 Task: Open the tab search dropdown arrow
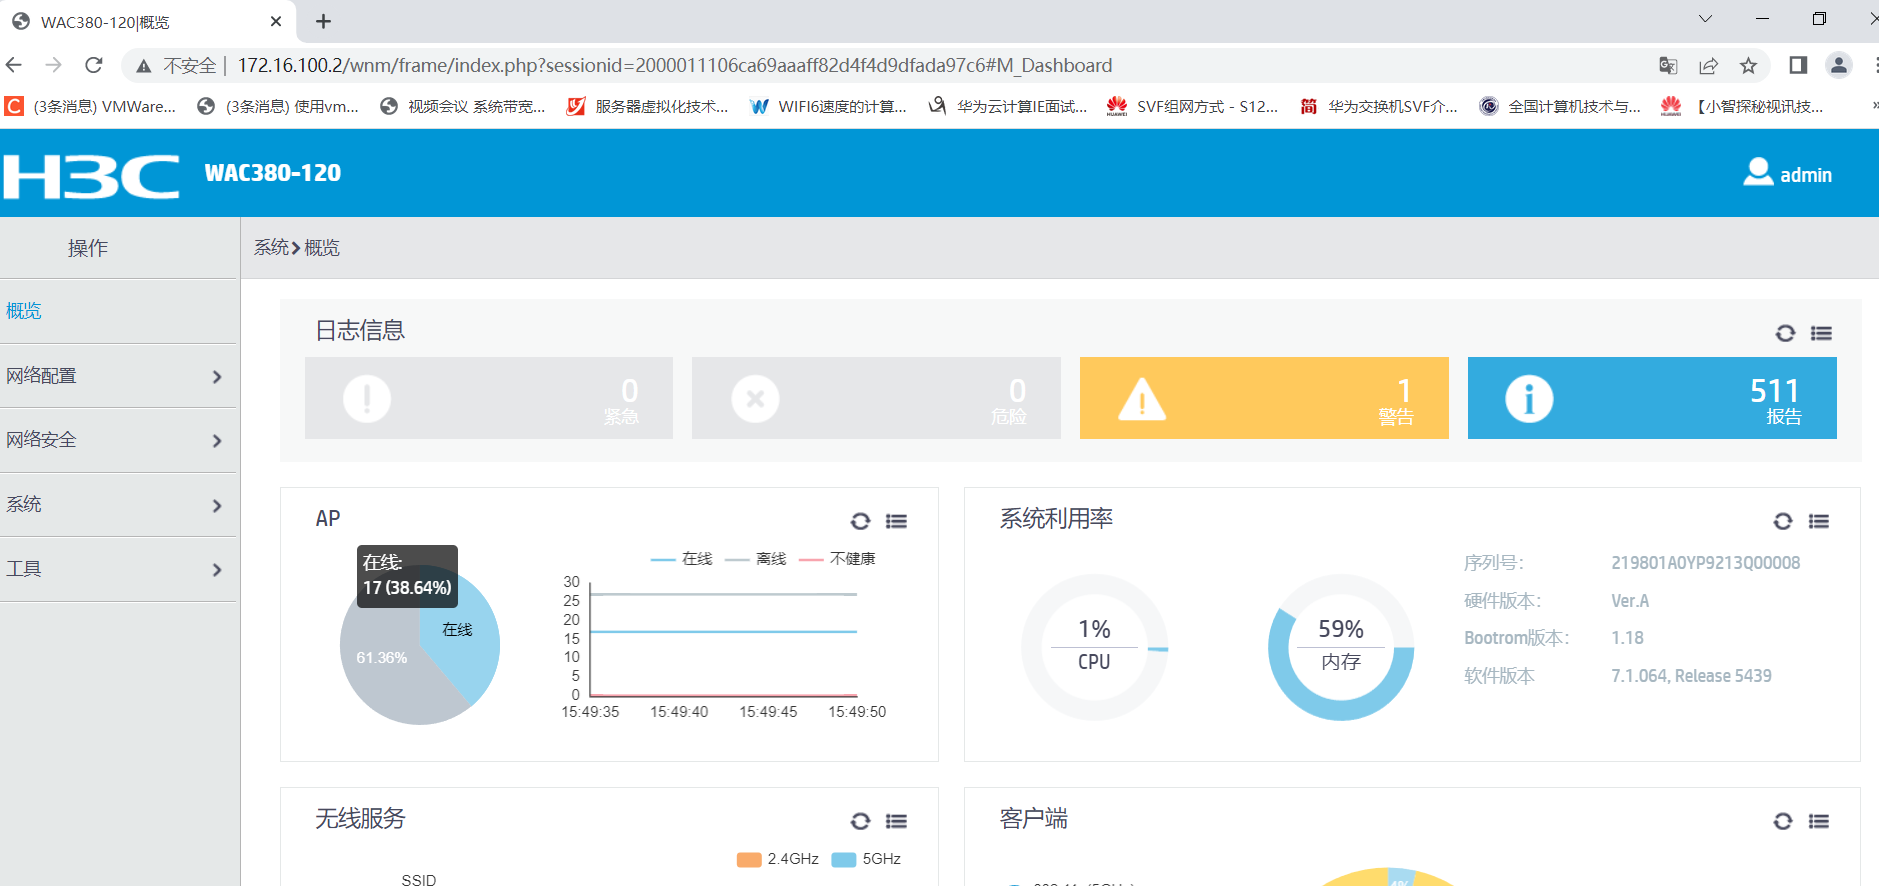click(1705, 19)
